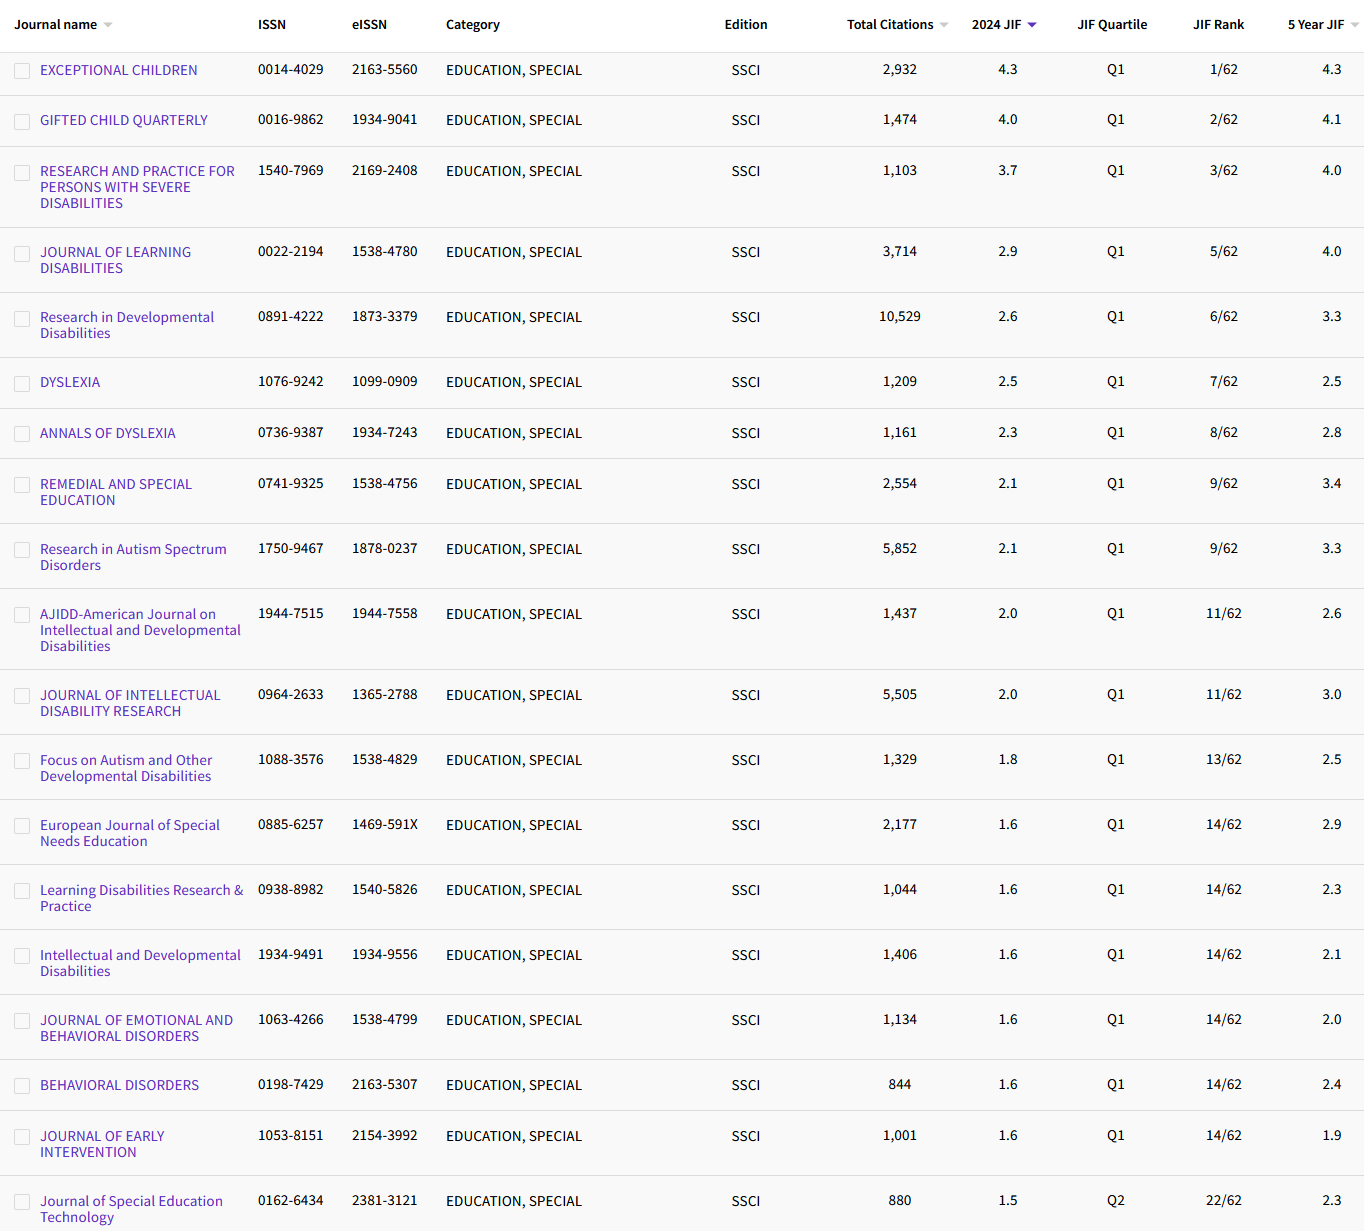Viewport: 1364px width, 1231px height.
Task: Open Intellectual and Developmental Disabilities link
Action: click(x=140, y=963)
